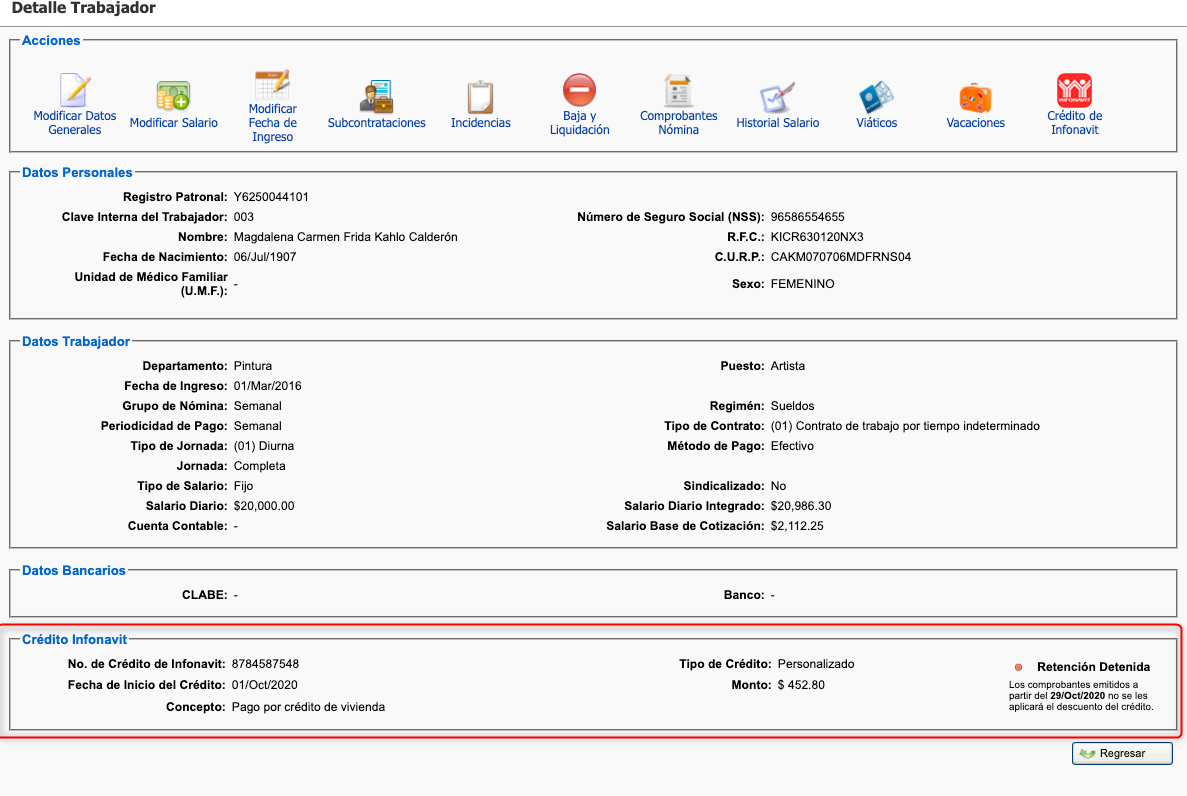Click the Acciones section heading
1187x796 pixels.
pos(51,41)
